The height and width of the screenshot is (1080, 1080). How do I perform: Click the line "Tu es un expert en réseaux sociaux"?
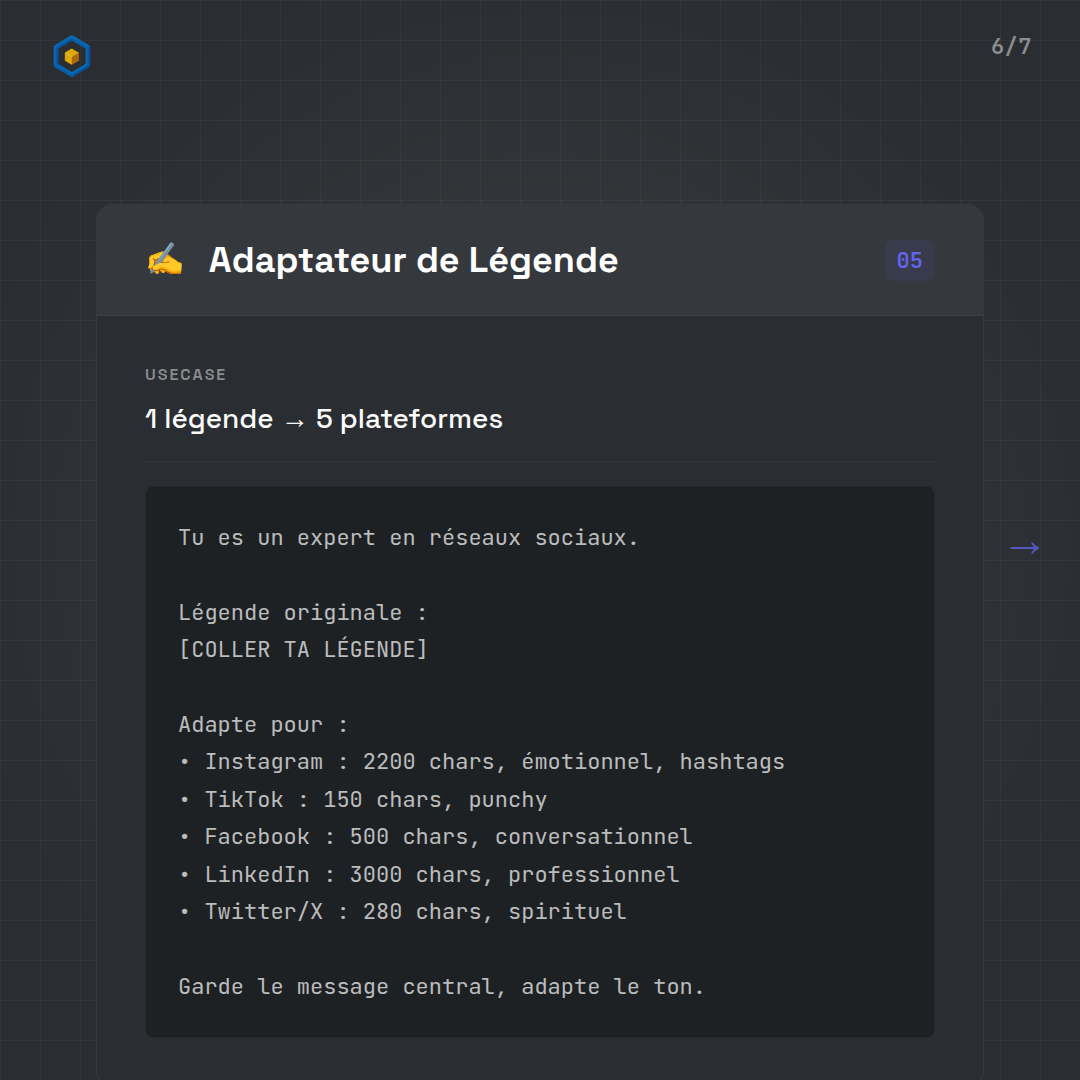(x=408, y=538)
